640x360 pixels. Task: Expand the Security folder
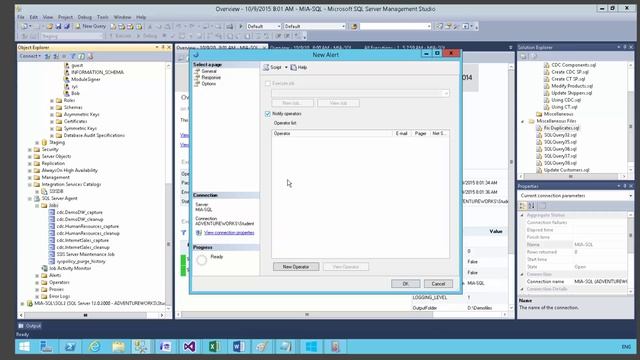tap(30, 149)
